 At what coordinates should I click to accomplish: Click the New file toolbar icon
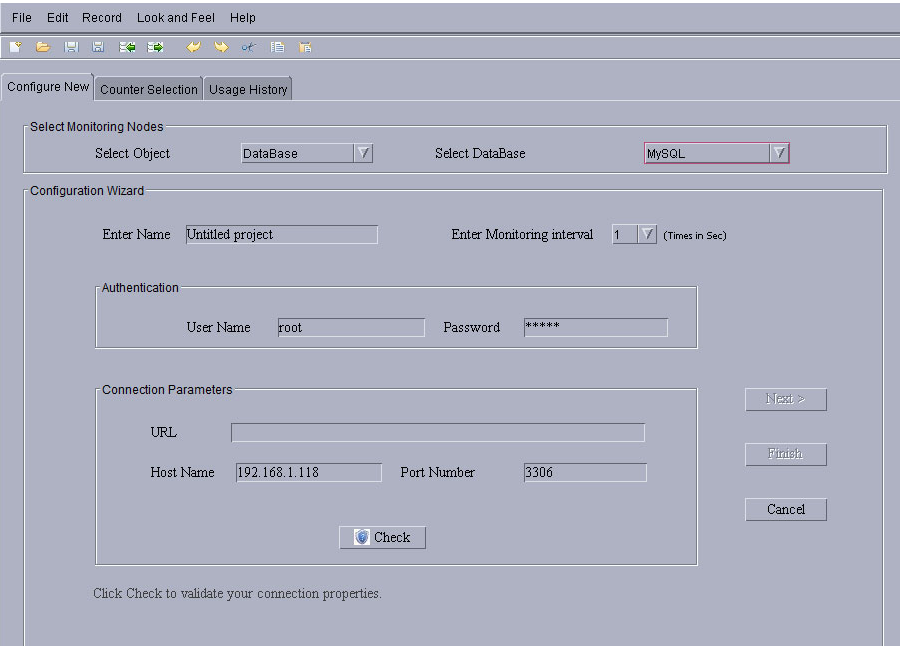(16, 47)
